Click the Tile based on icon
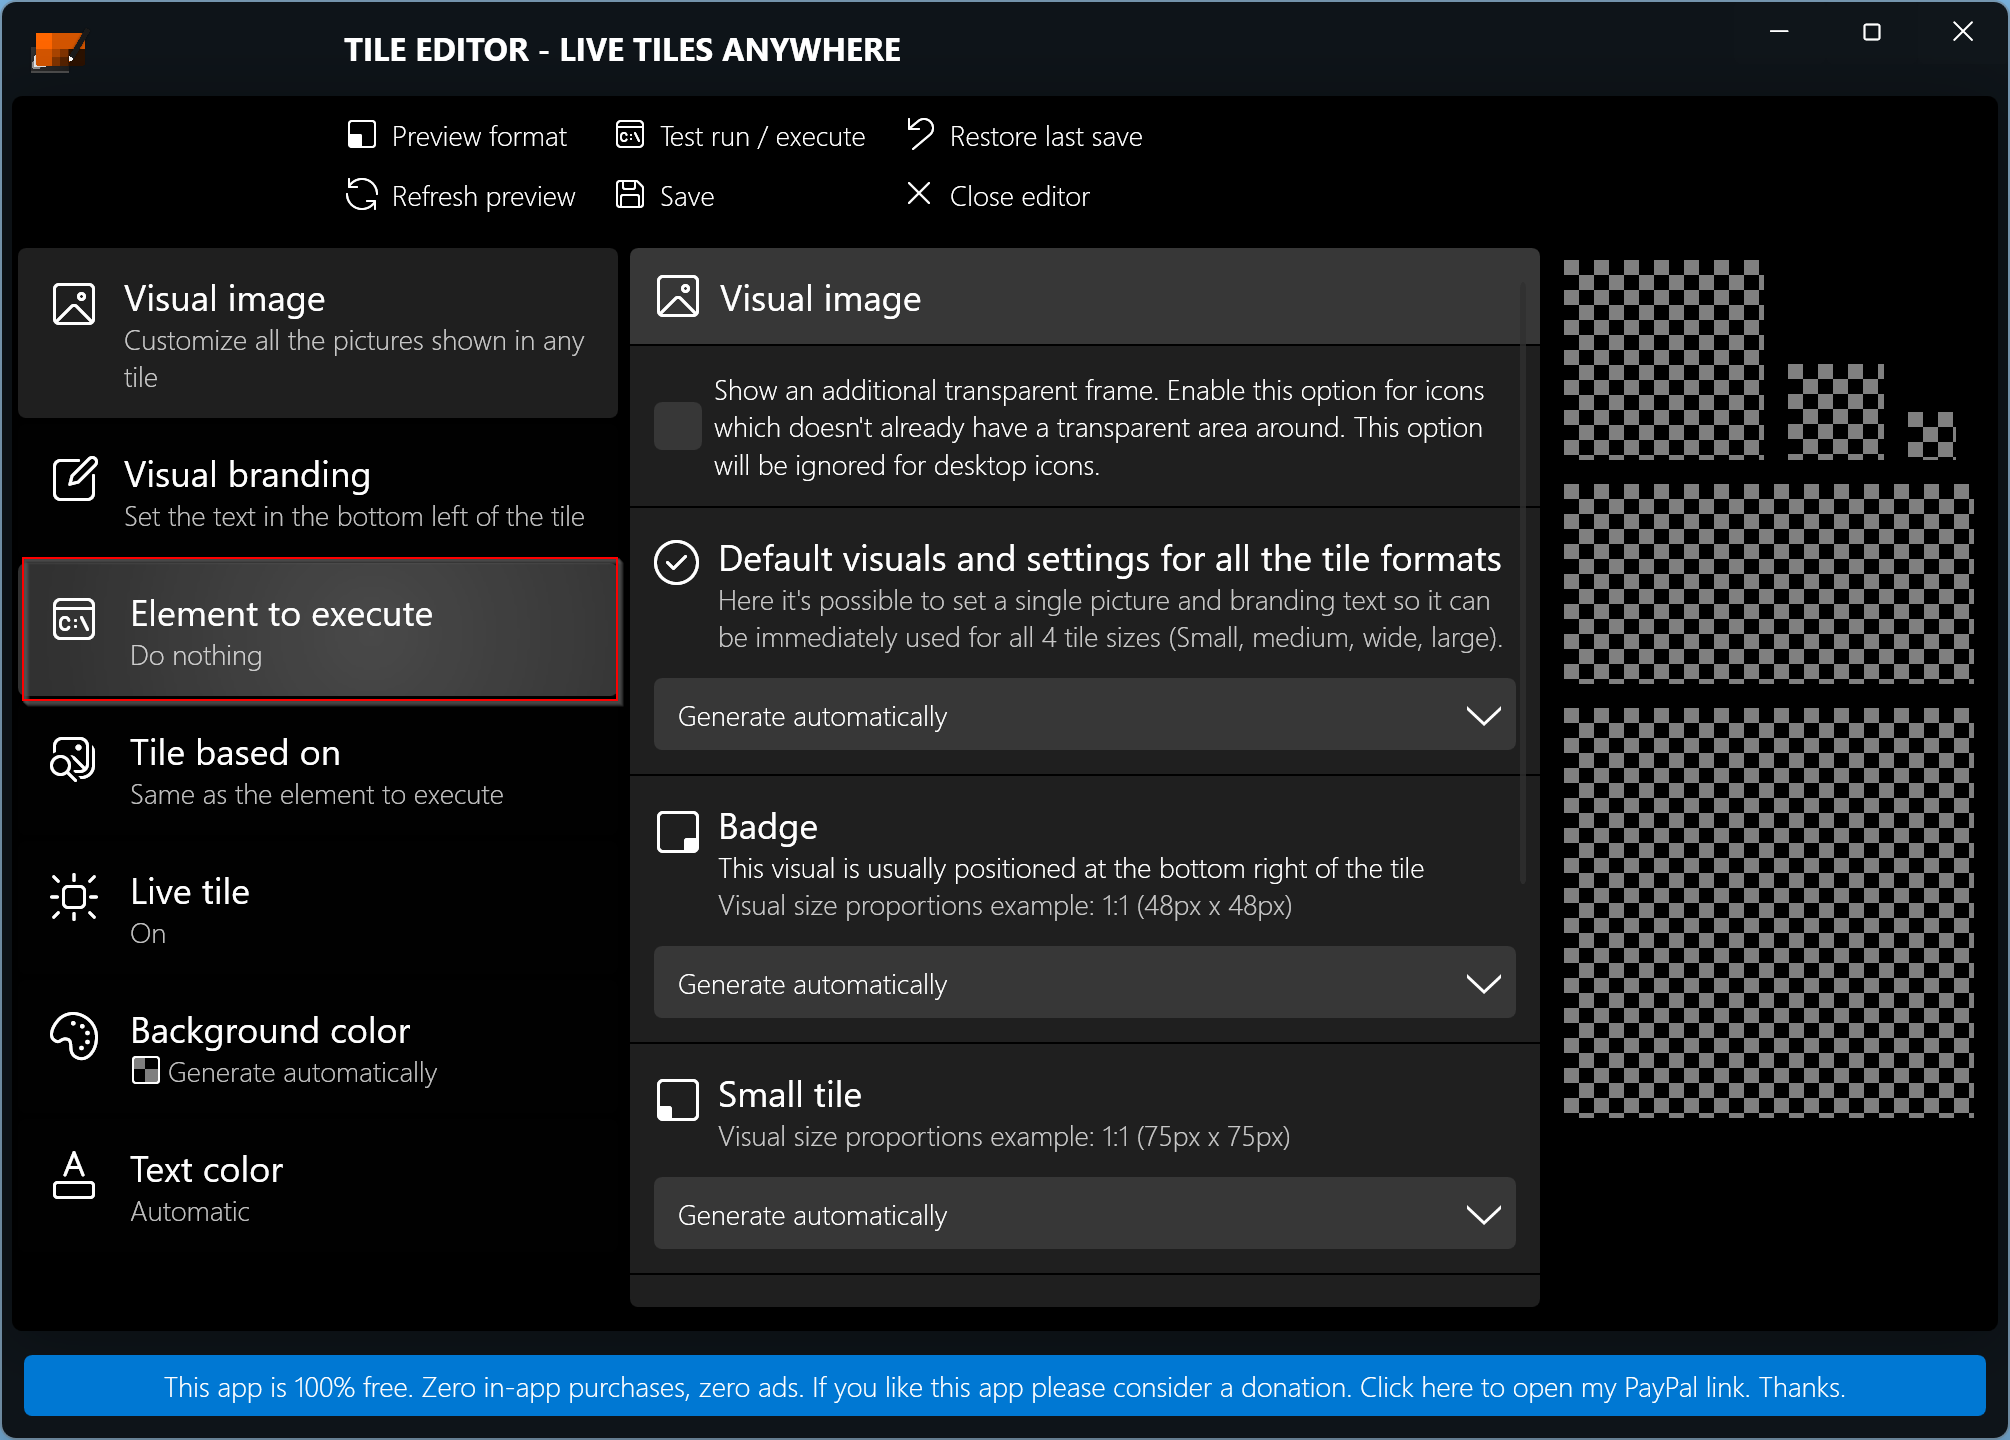The image size is (2010, 1440). click(73, 759)
